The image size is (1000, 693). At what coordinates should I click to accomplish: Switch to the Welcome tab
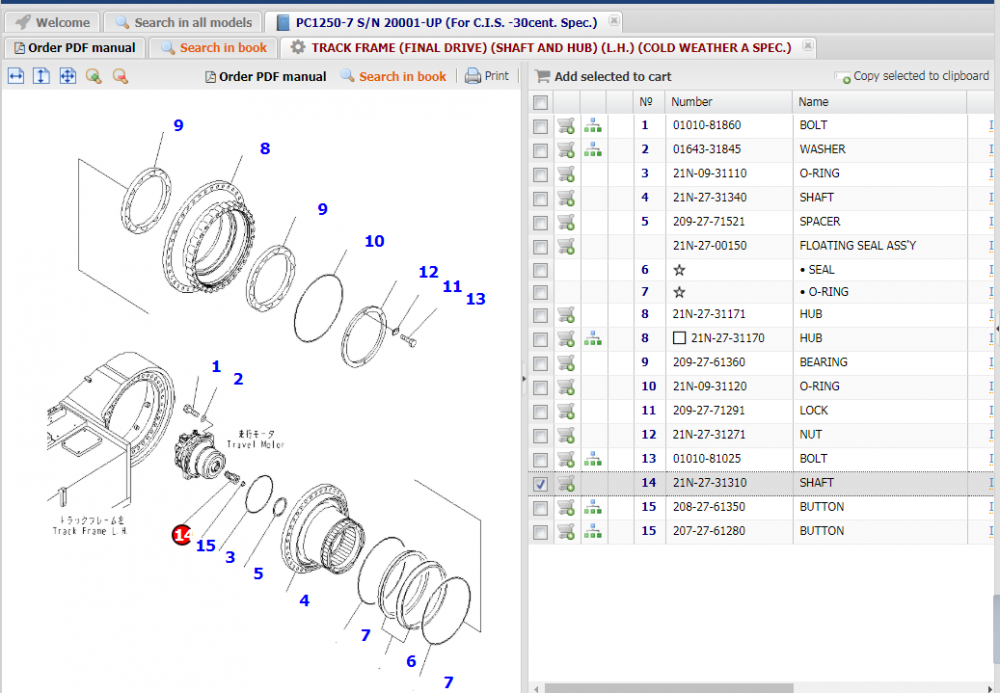55,22
